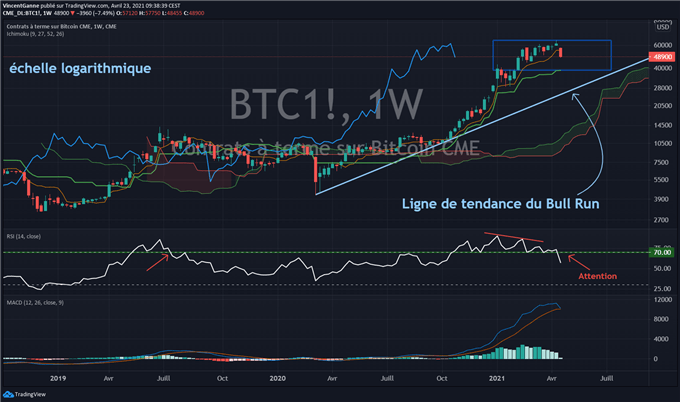Click the échelle logarithmique text note
The width and height of the screenshot is (680, 402).
pos(80,68)
